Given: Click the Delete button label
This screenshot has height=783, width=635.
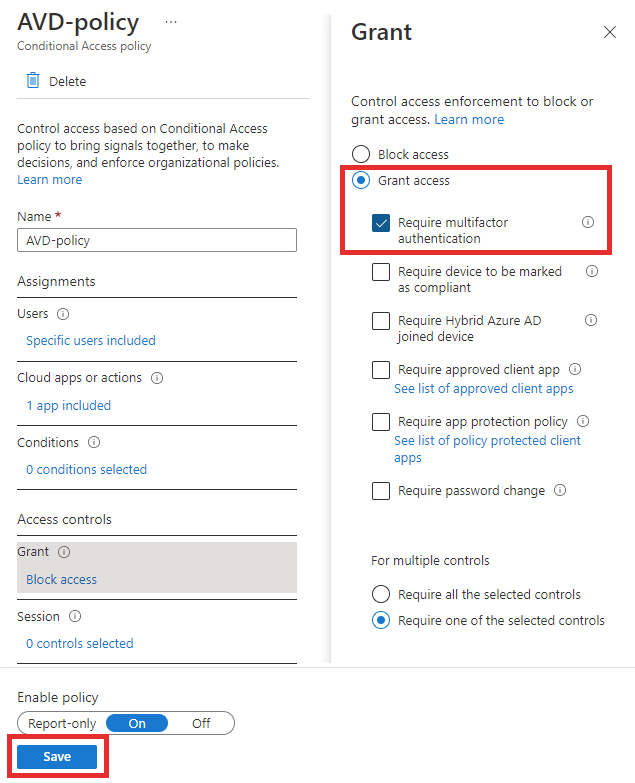Looking at the screenshot, I should 67,81.
